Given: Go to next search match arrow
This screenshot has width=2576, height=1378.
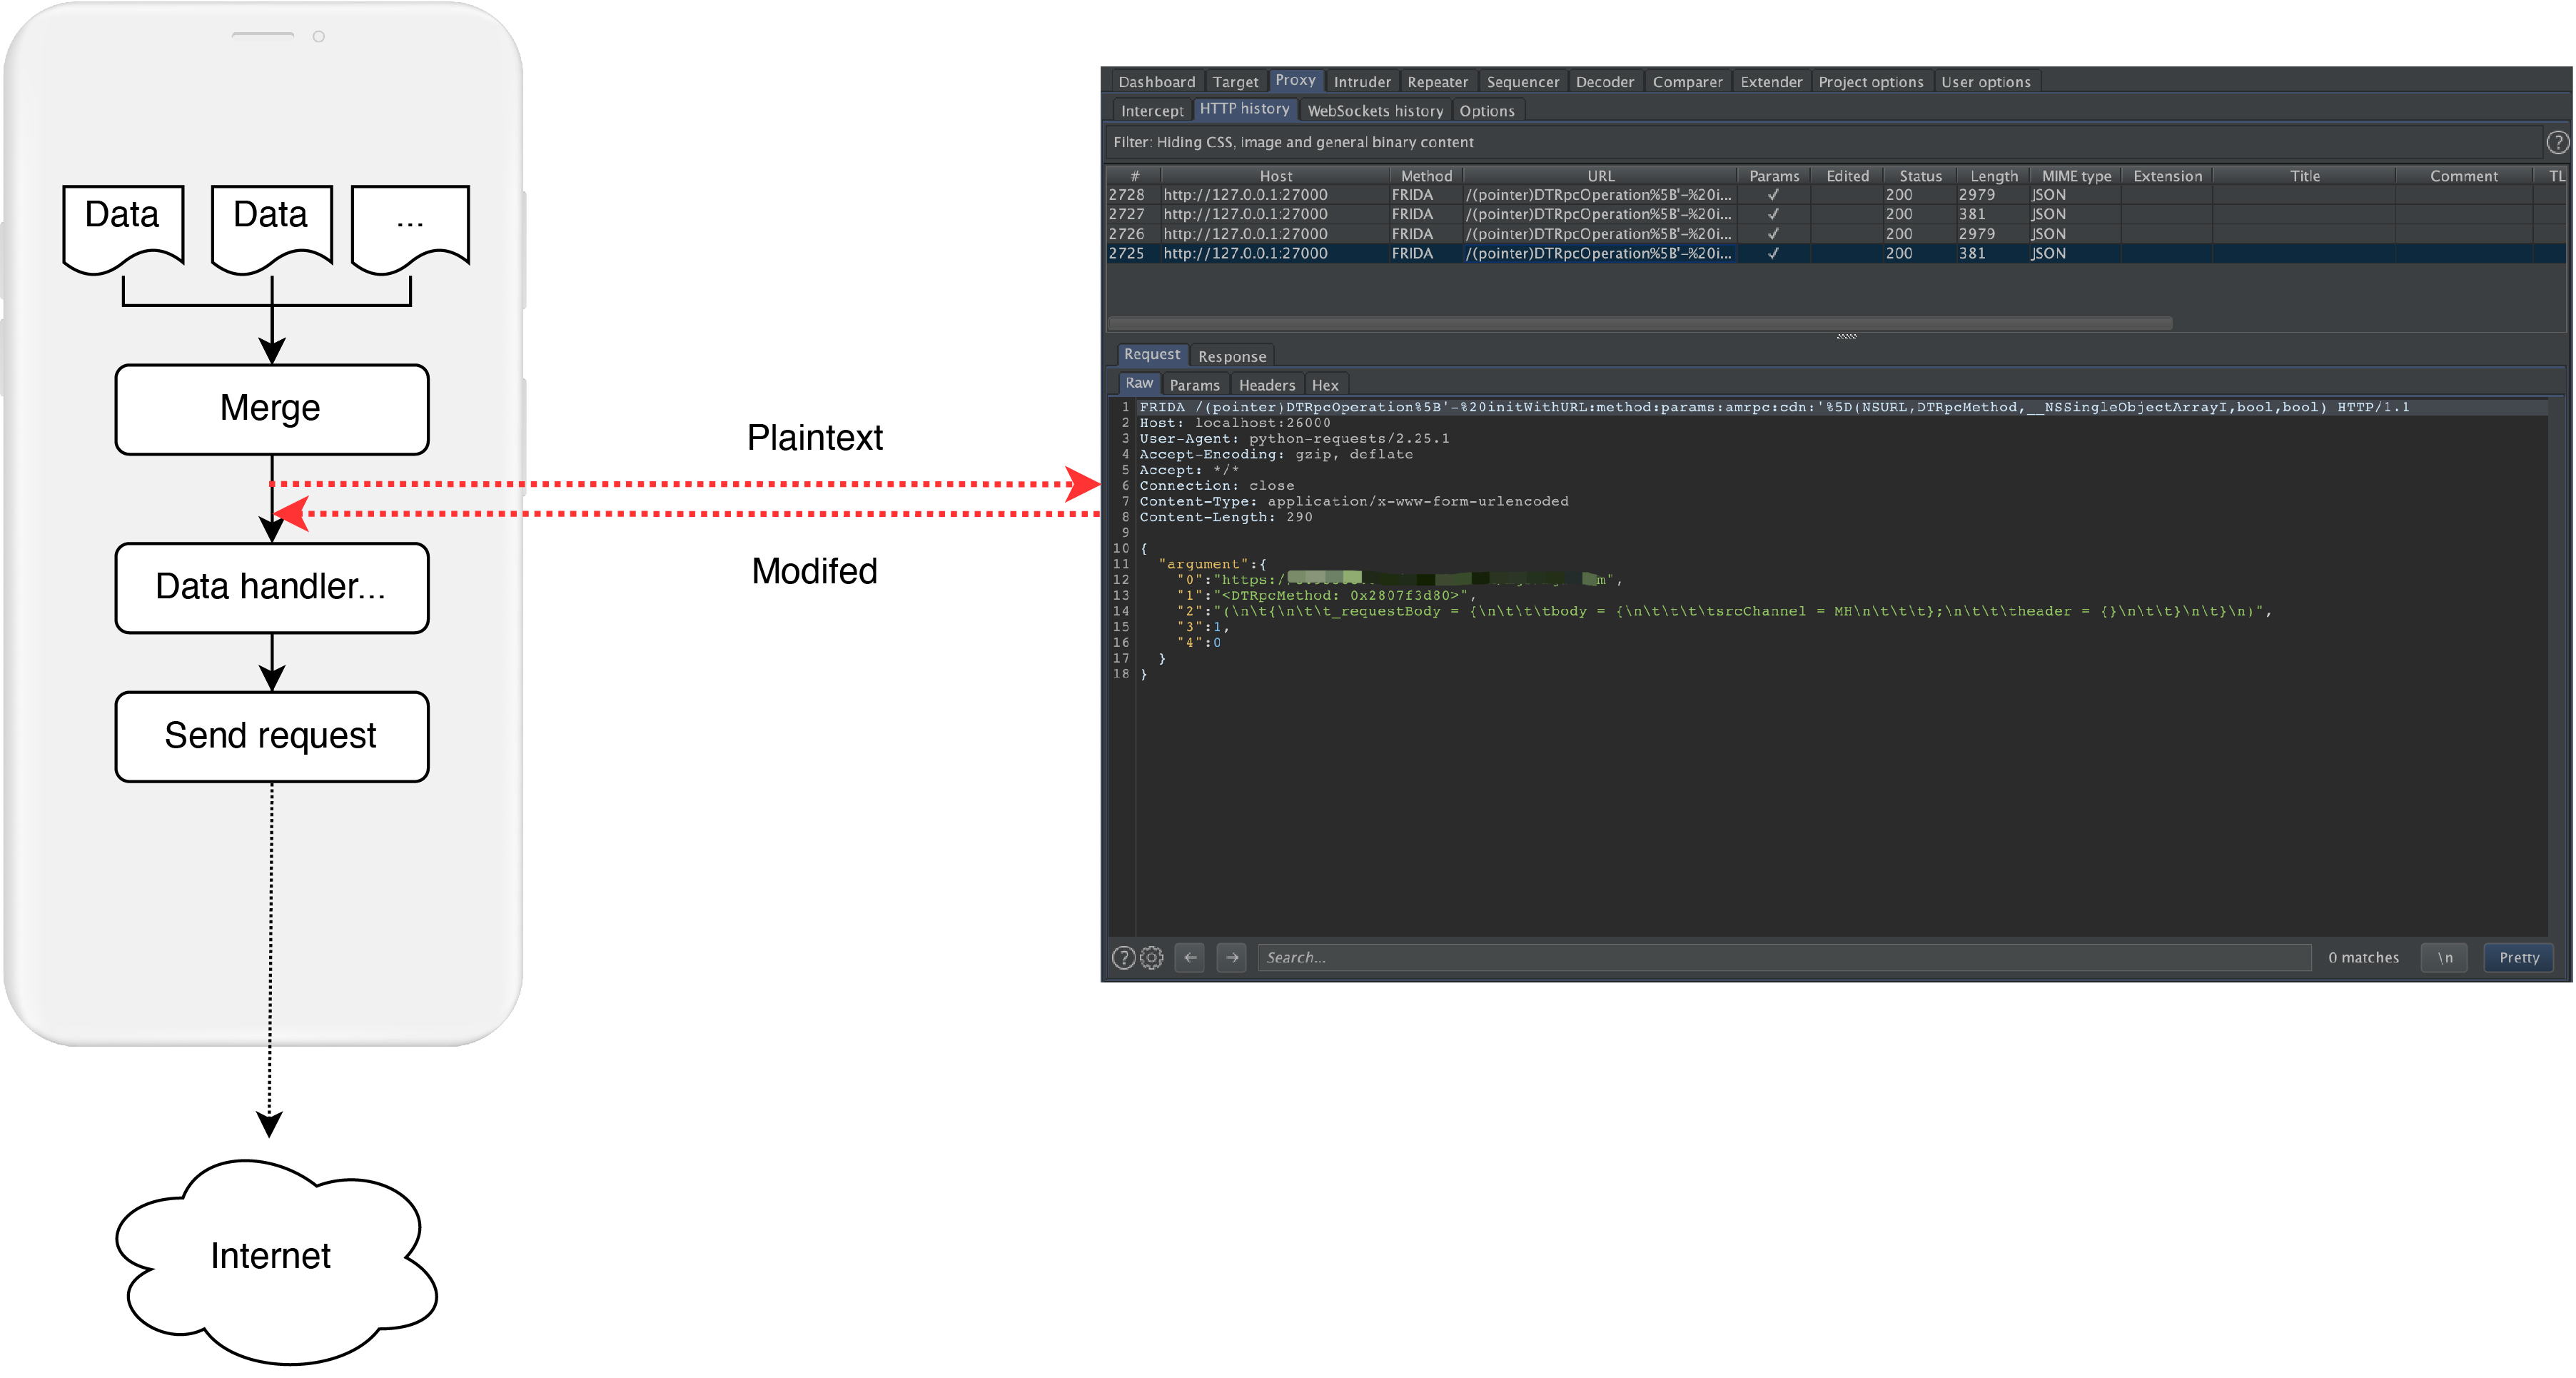Looking at the screenshot, I should point(1232,957).
